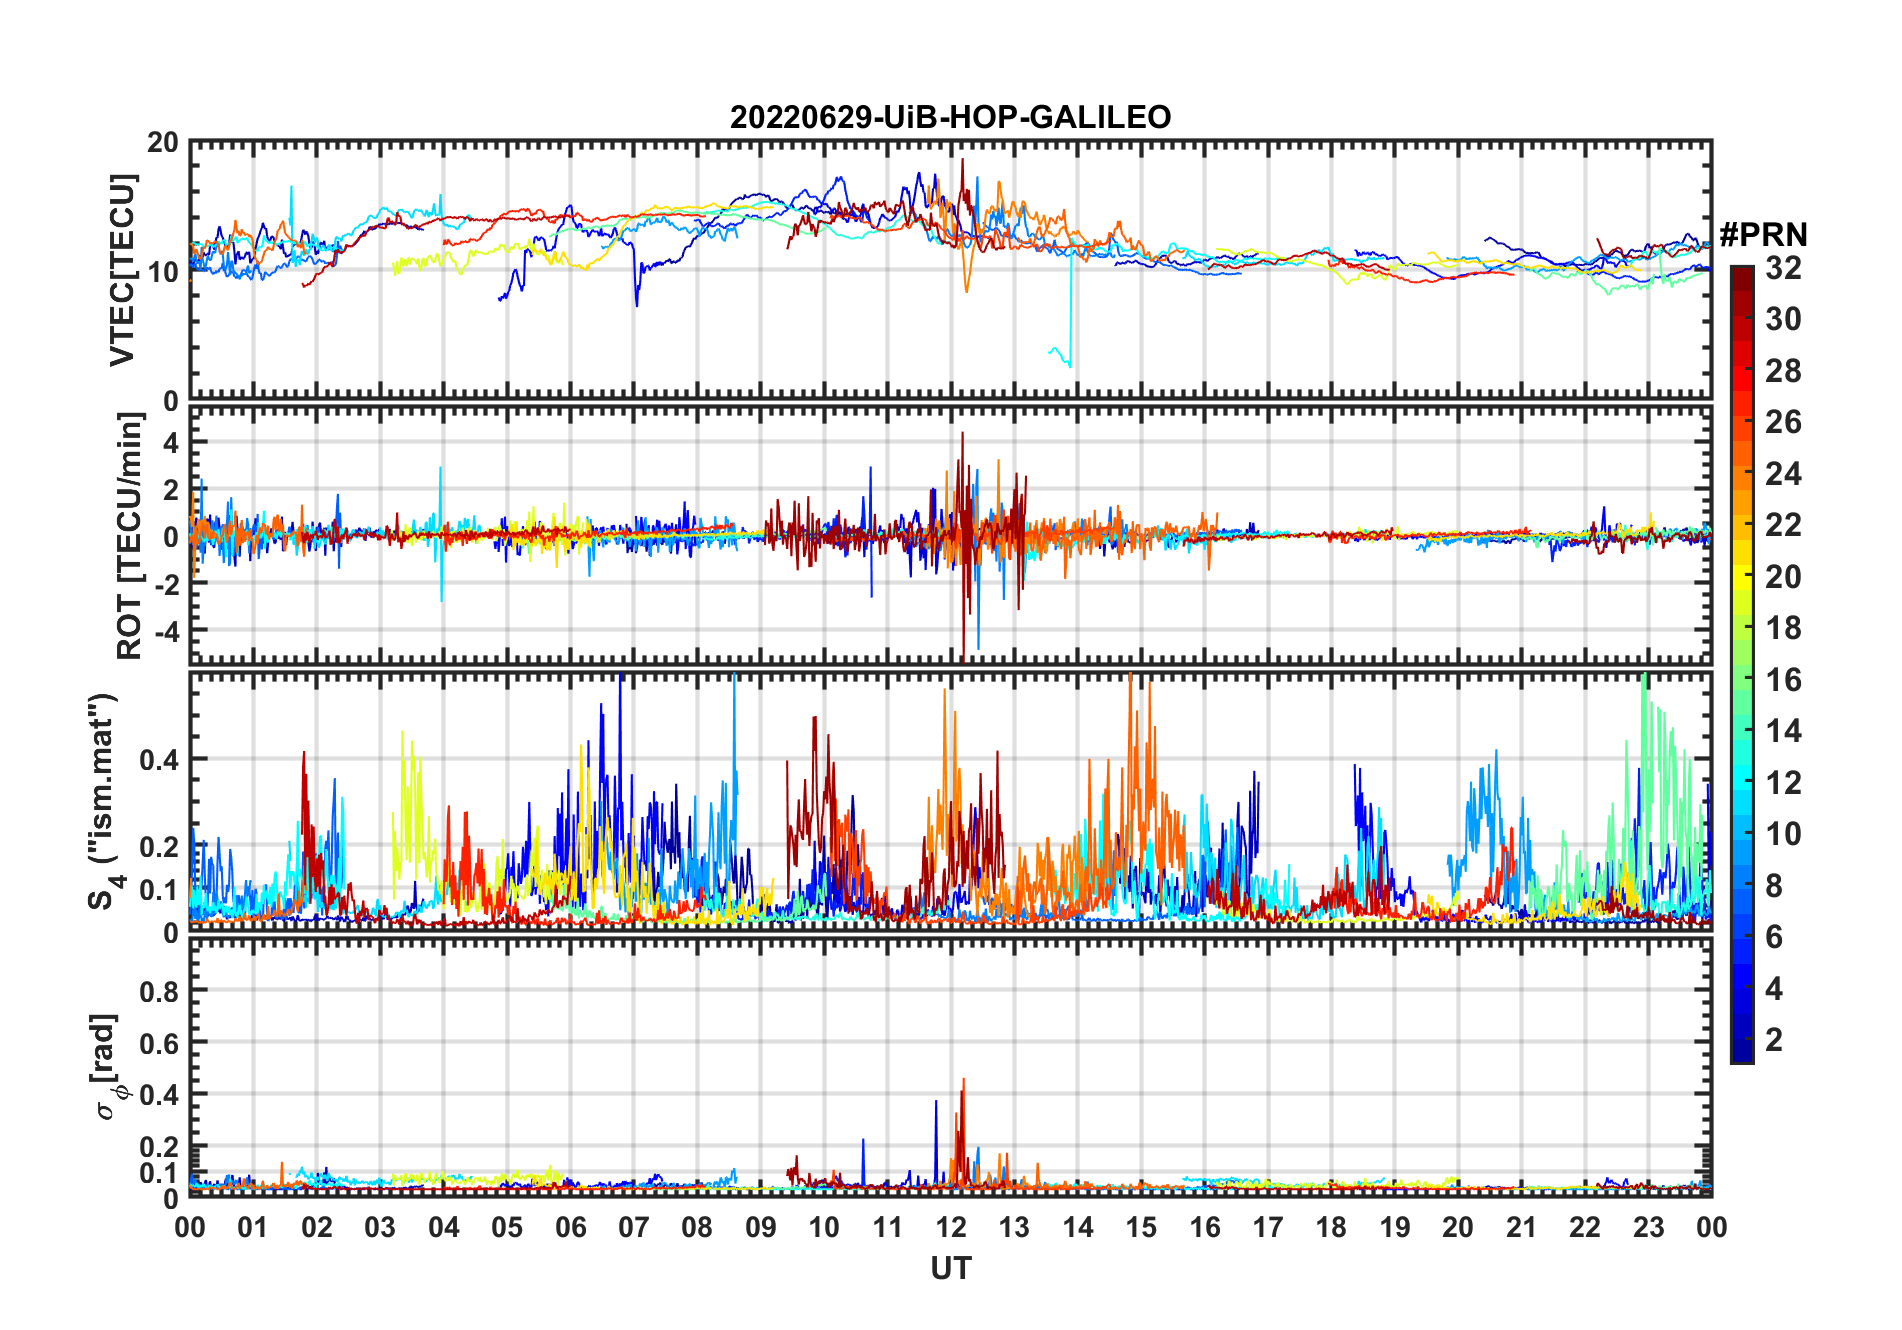Click colorbar tick label 24
The height and width of the screenshot is (1330, 1902).
pos(1783,474)
